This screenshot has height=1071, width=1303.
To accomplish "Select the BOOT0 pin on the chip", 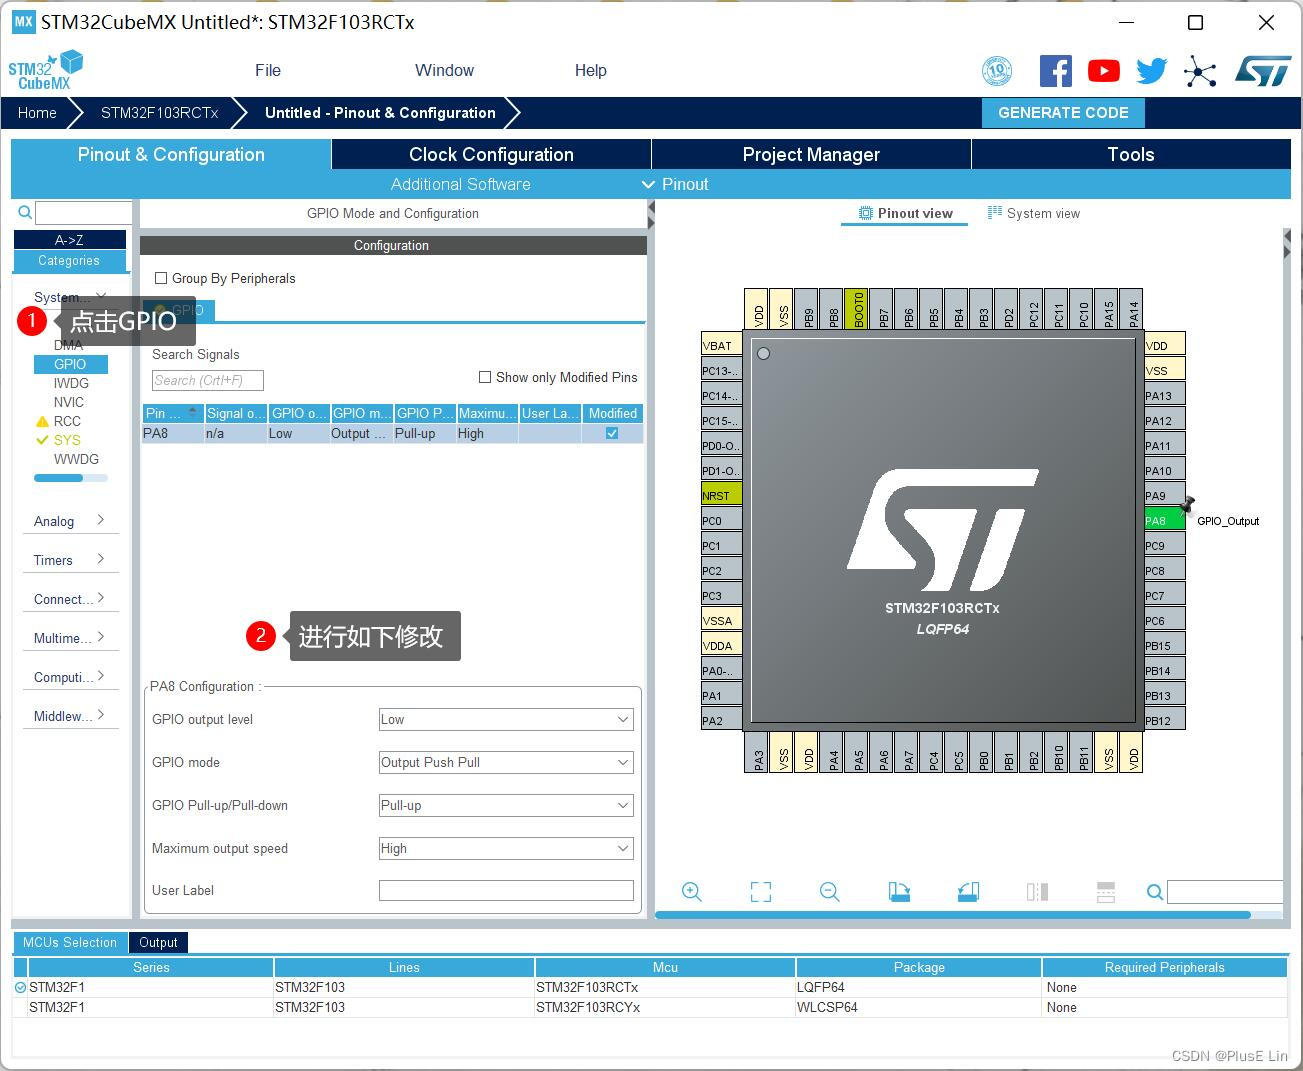I will click(859, 310).
